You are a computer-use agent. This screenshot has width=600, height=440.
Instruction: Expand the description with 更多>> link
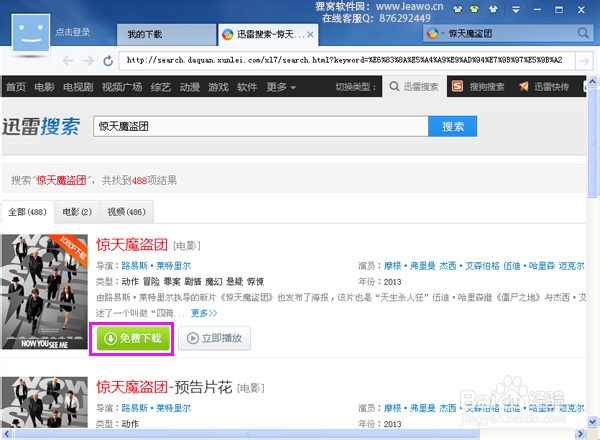tap(204, 313)
